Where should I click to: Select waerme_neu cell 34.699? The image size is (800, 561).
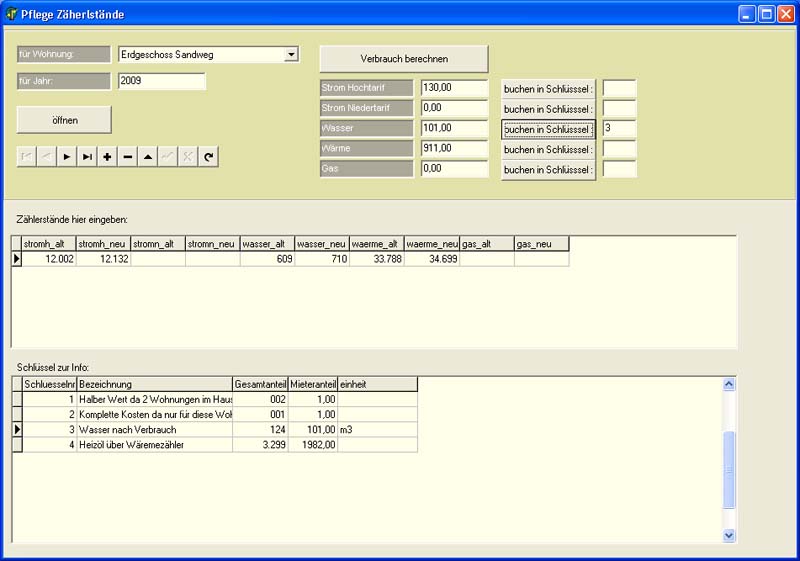click(432, 259)
